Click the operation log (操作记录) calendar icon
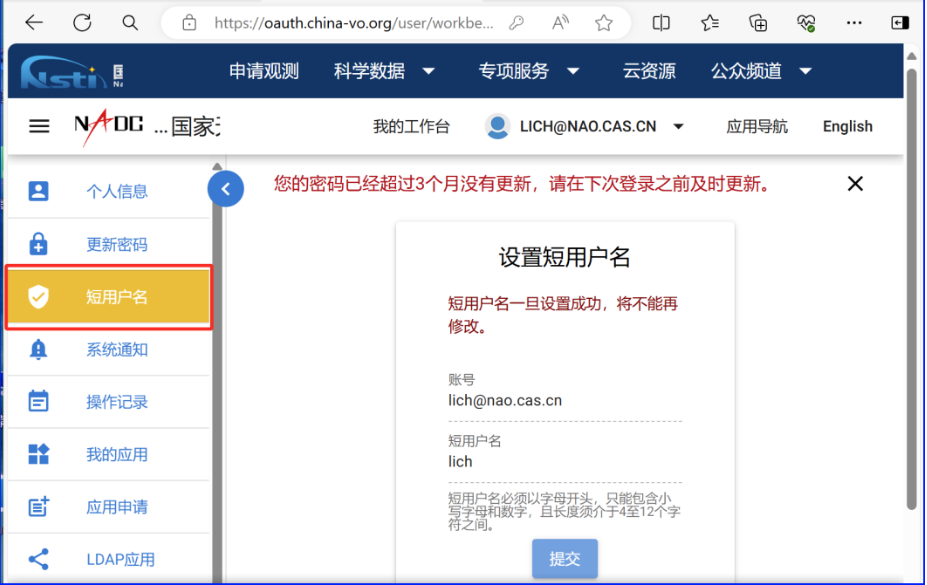This screenshot has width=927, height=585. tap(38, 402)
